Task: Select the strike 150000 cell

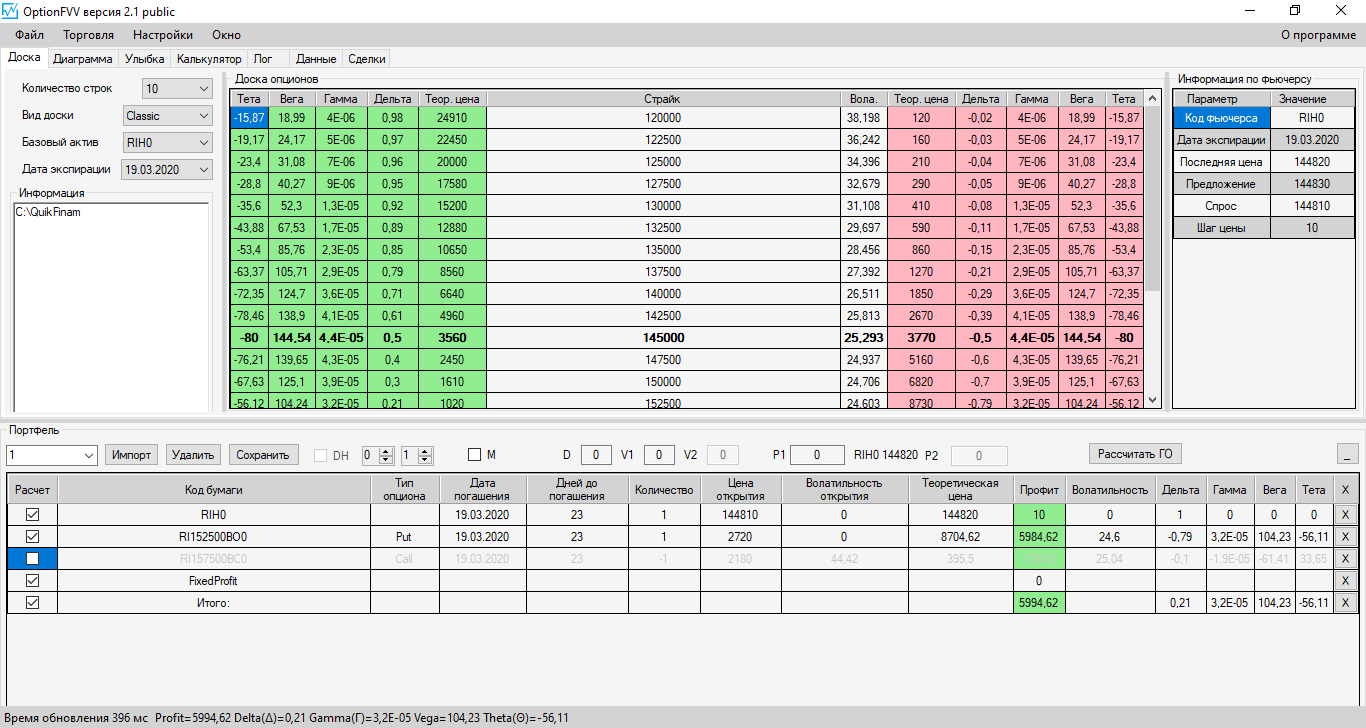Action: (662, 382)
